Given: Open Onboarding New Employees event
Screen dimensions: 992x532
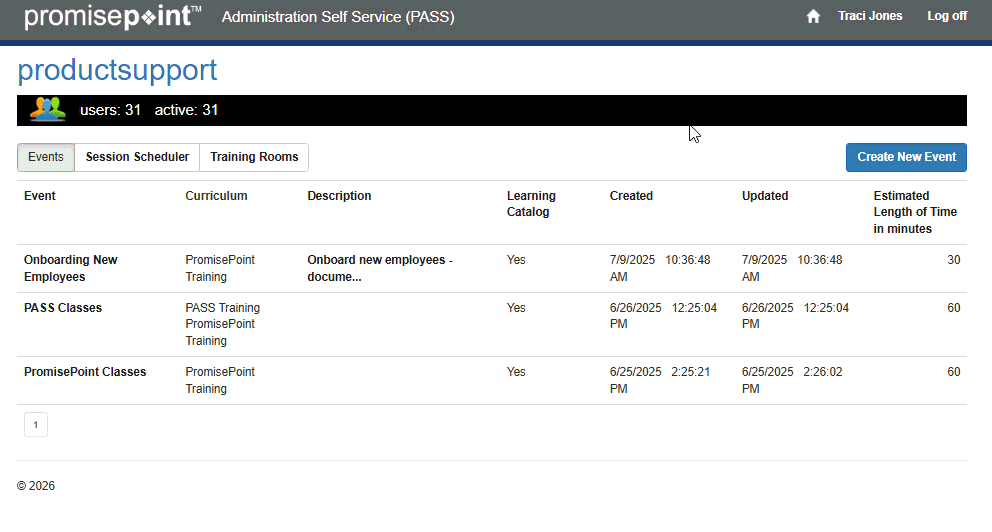Looking at the screenshot, I should pyautogui.click(x=70, y=268).
